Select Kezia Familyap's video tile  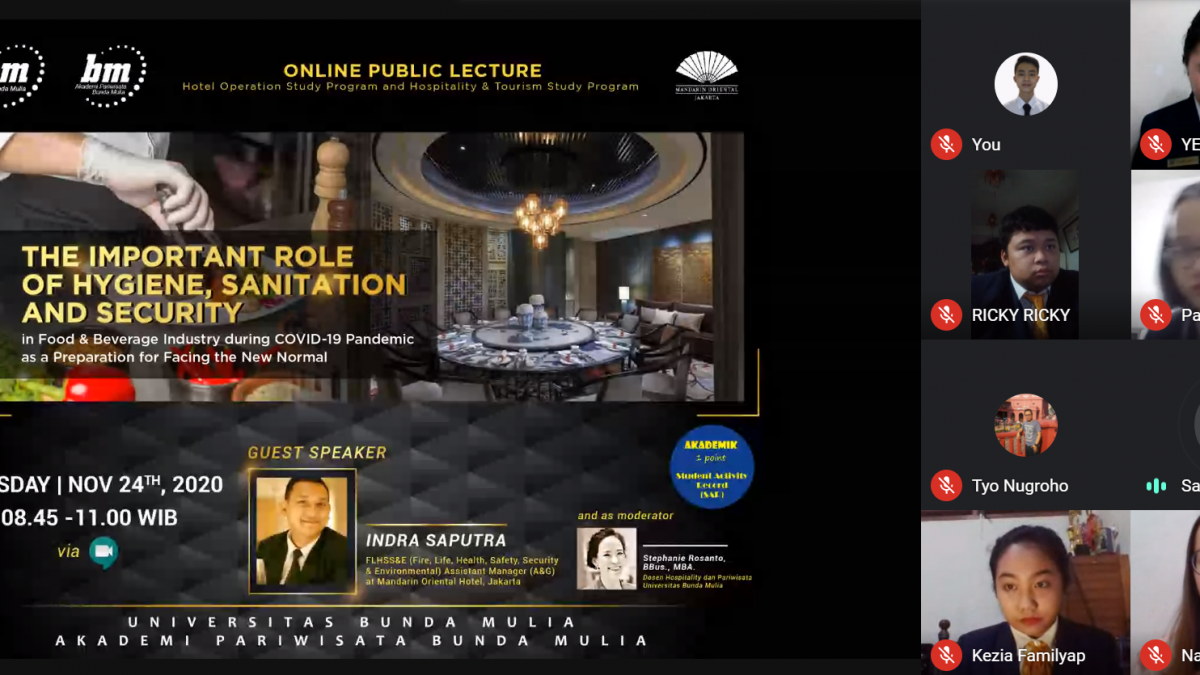click(x=1025, y=593)
